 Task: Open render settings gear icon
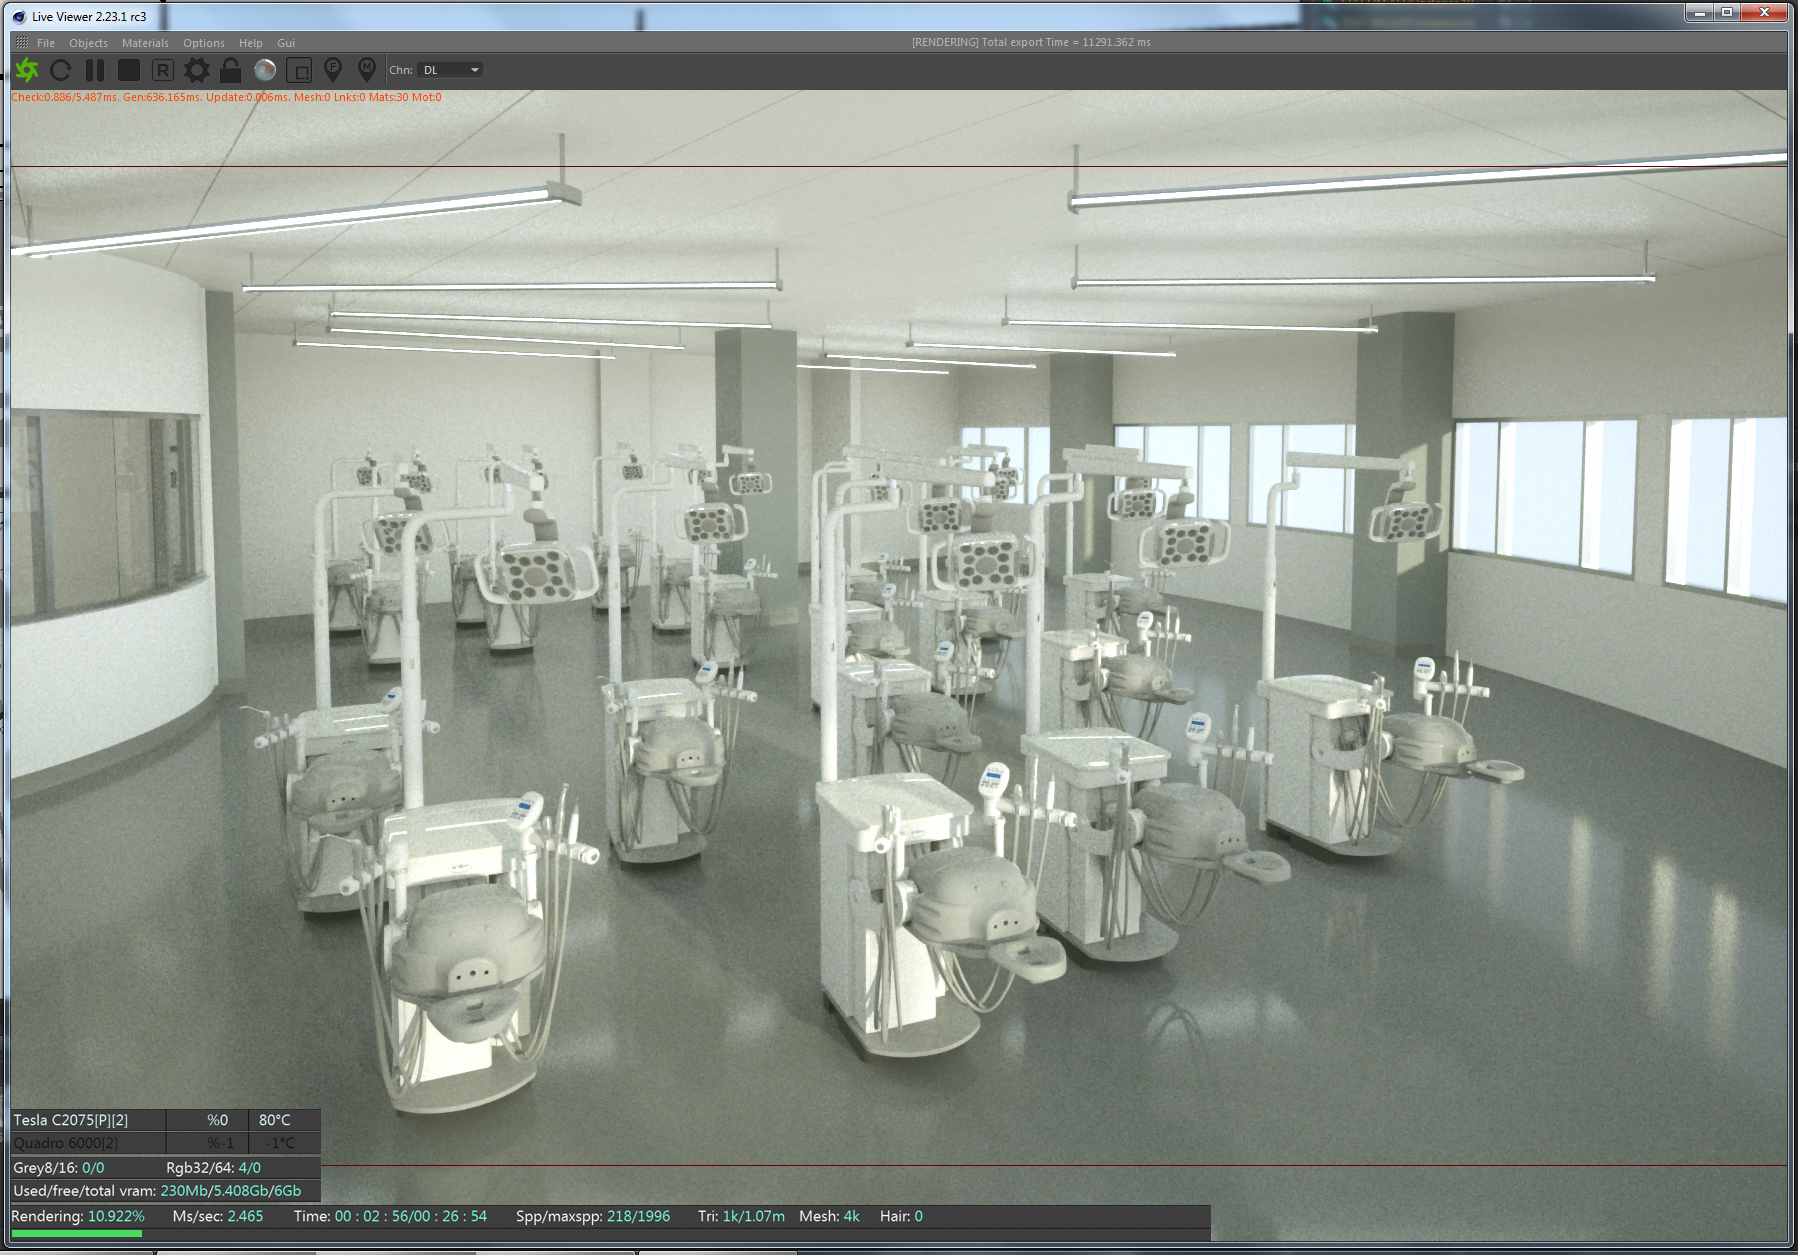tap(197, 70)
